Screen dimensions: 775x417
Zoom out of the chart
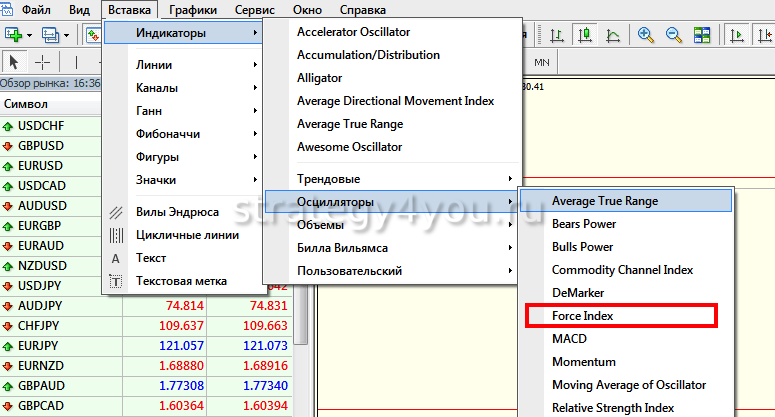[x=673, y=35]
